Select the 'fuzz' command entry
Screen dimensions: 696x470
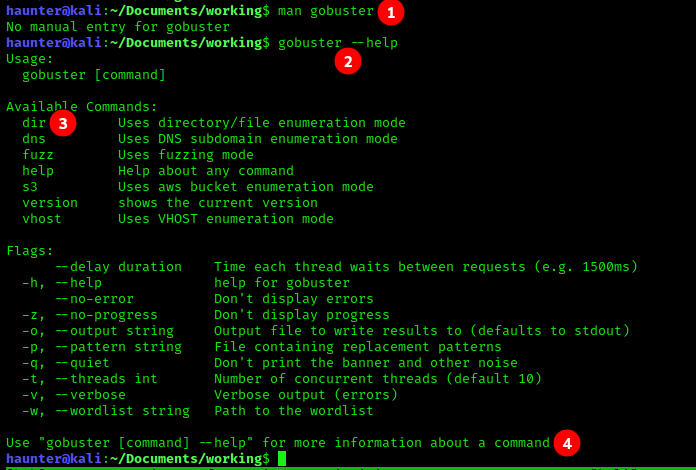point(38,155)
